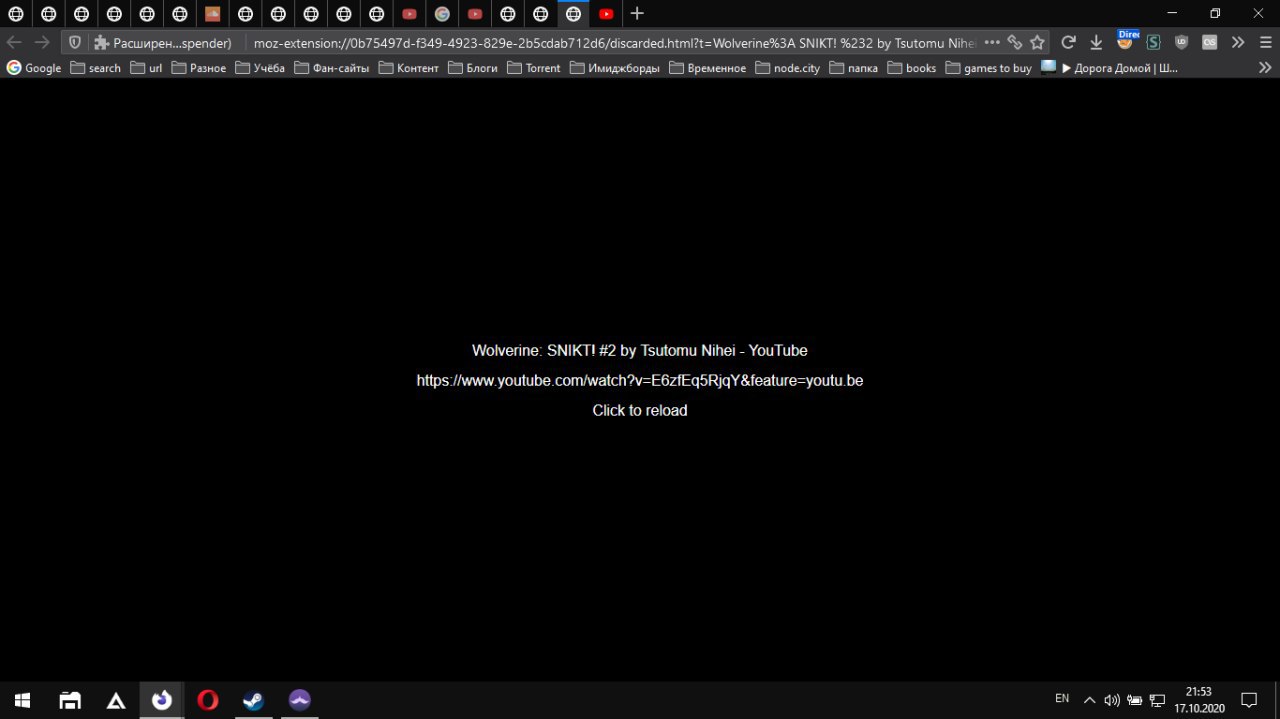
Task: Open the triangle app on taskbar
Action: coord(116,700)
